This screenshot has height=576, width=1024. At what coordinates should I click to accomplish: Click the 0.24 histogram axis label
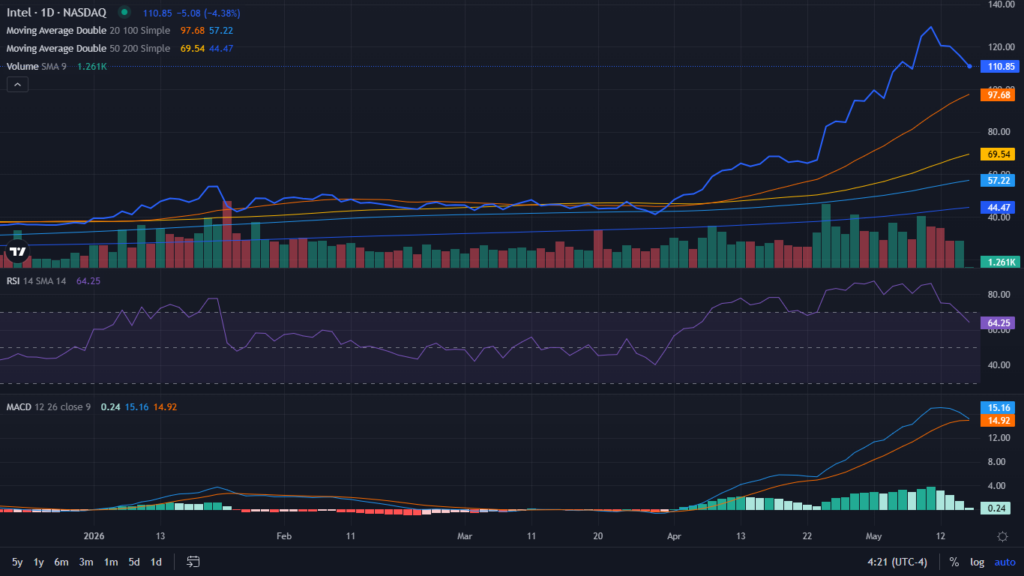click(995, 508)
